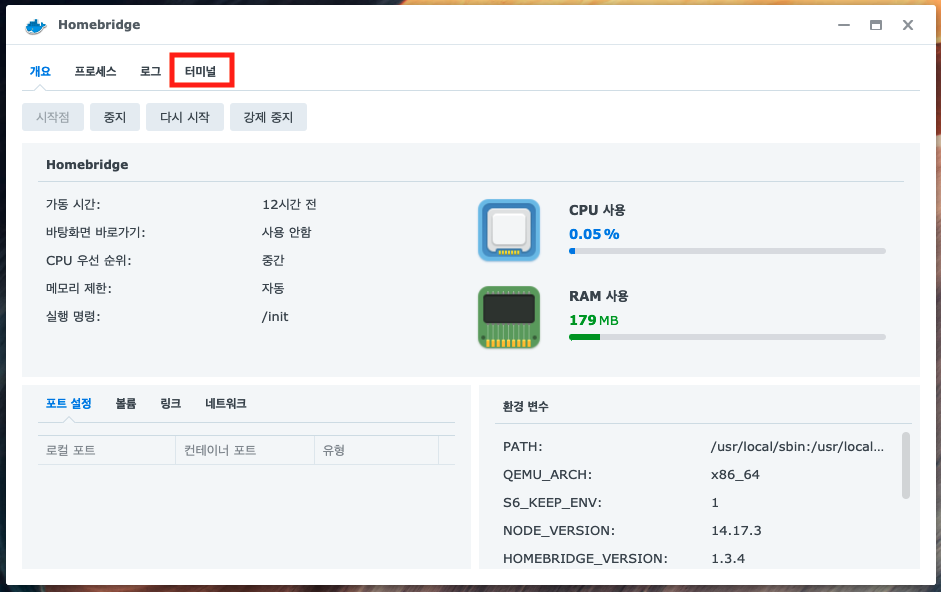
Task: Click the 로컬 포트 column header
Action: coord(106,450)
